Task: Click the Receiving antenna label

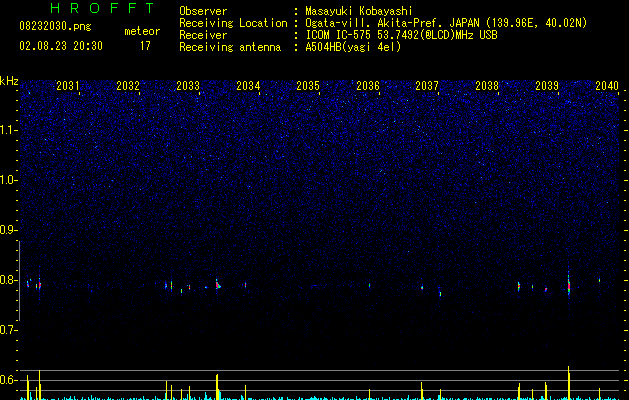Action: 230,47
